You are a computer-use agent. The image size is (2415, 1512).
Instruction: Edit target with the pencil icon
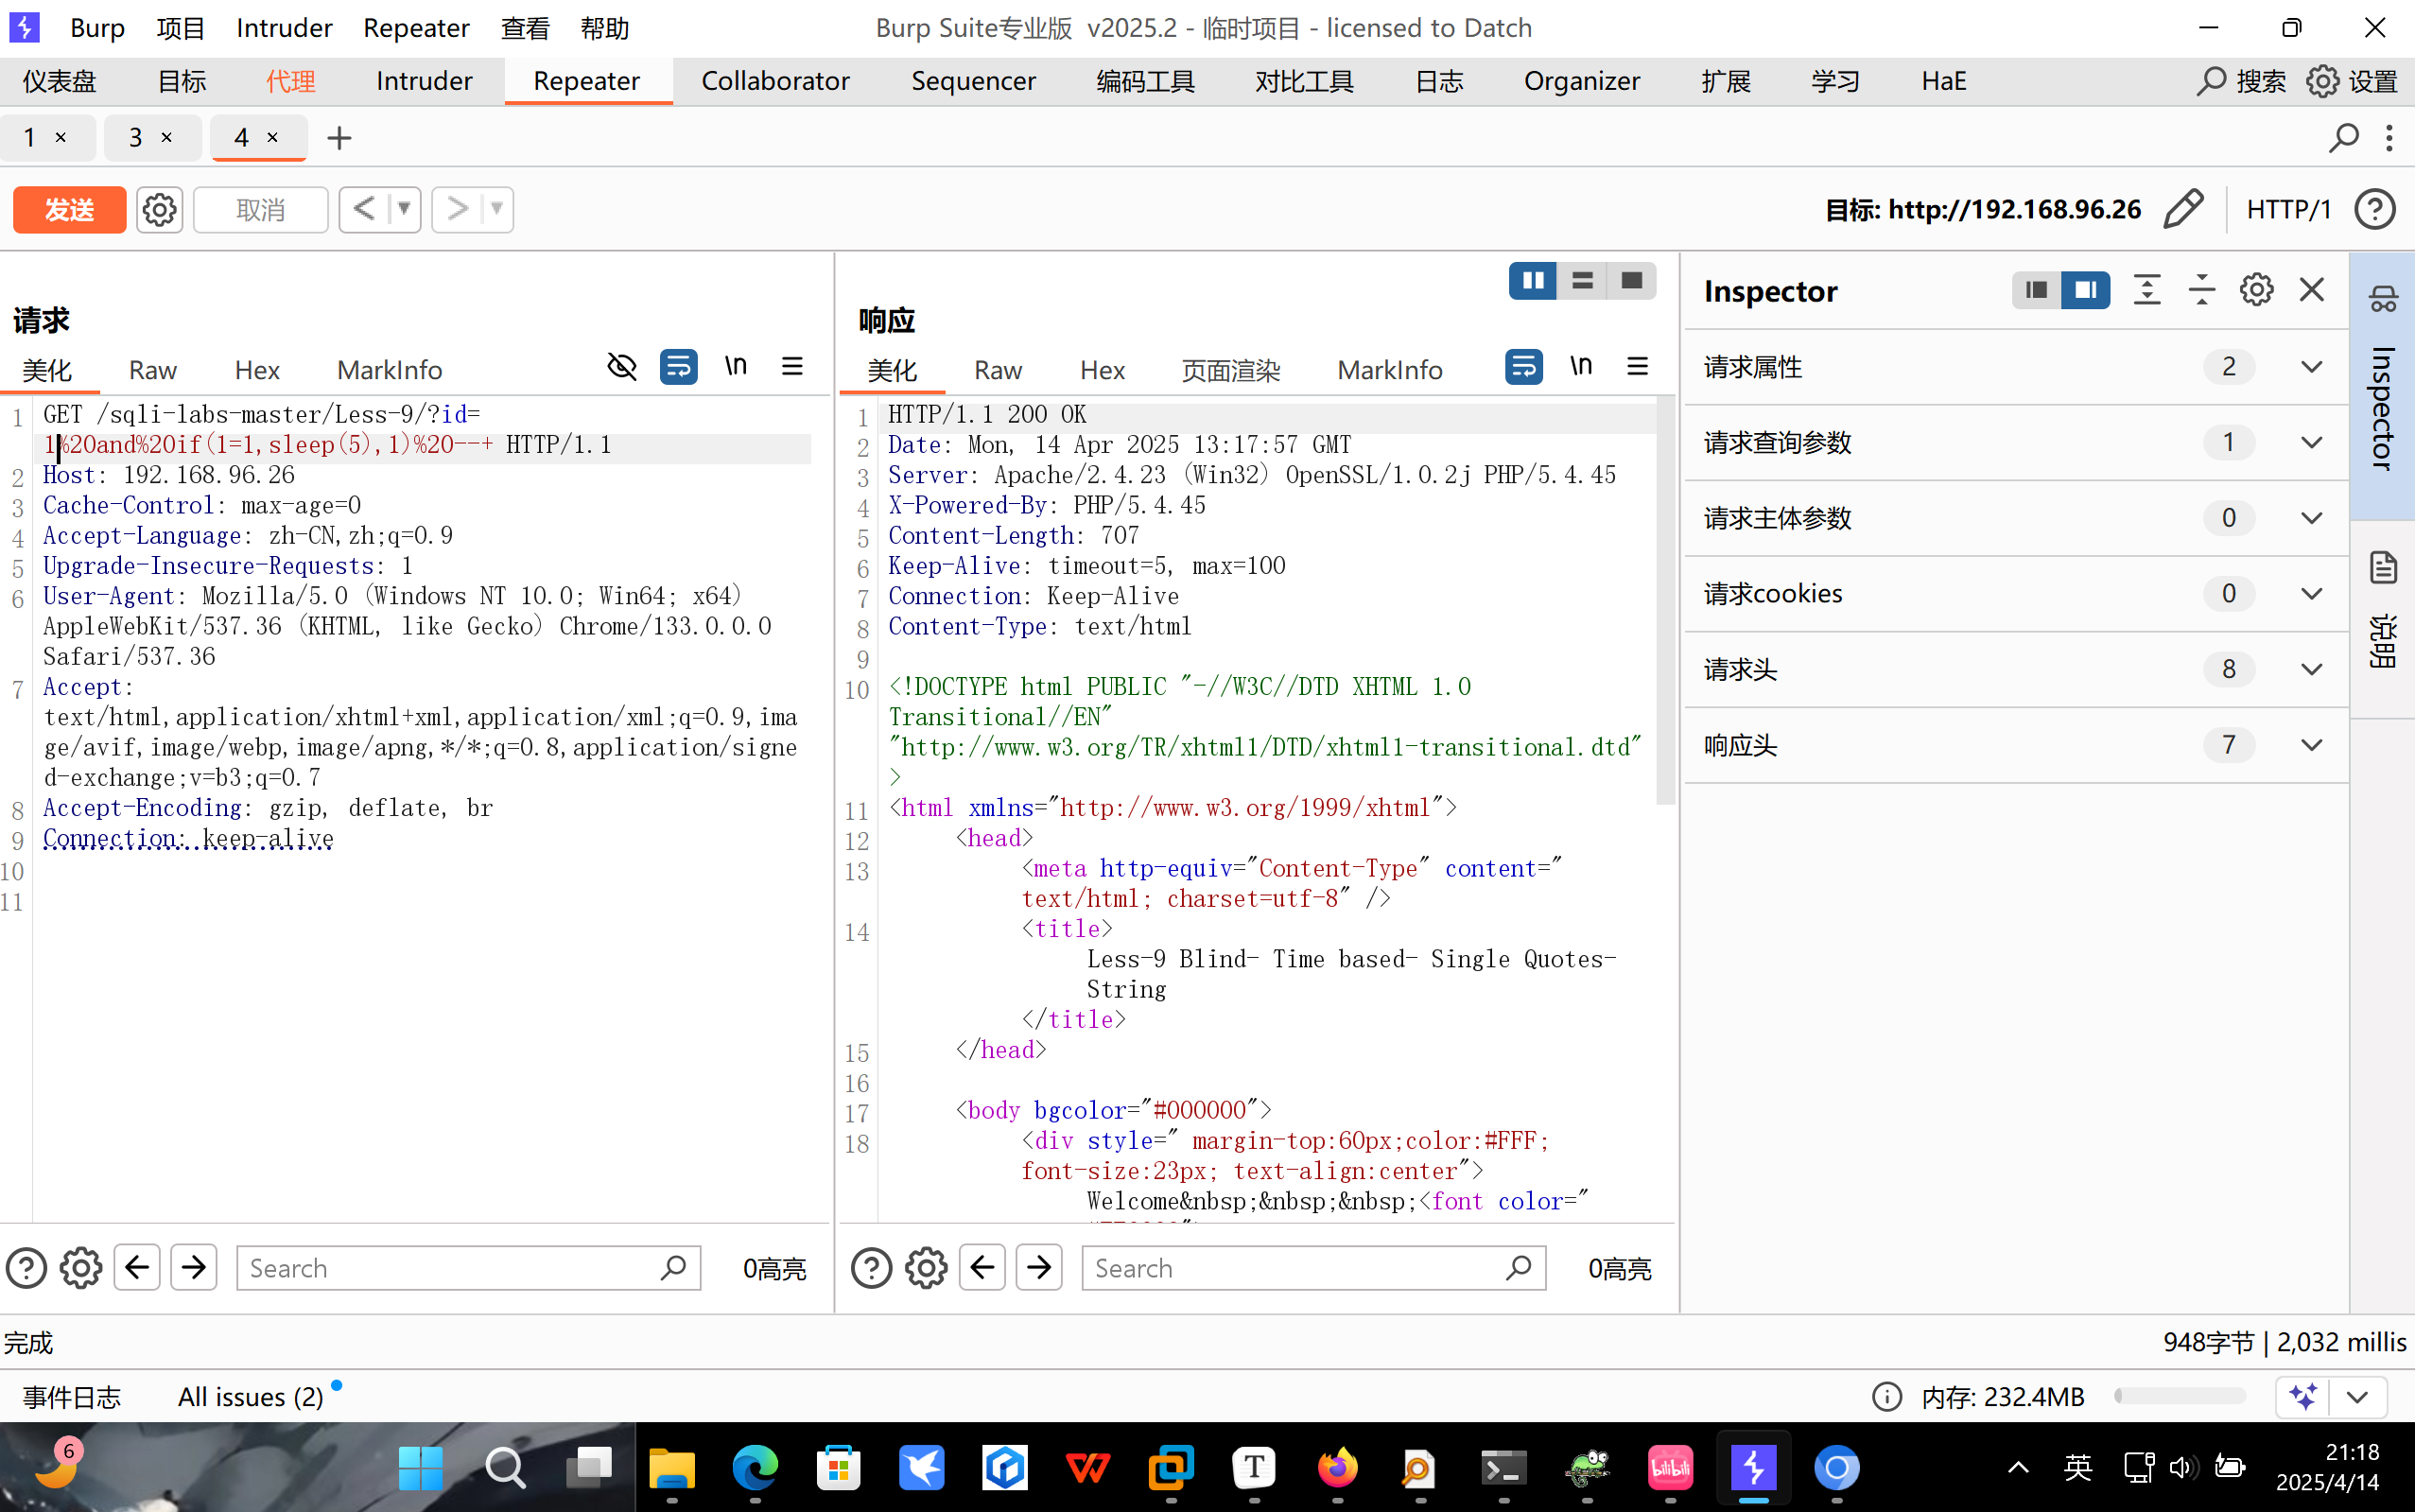coord(2183,209)
